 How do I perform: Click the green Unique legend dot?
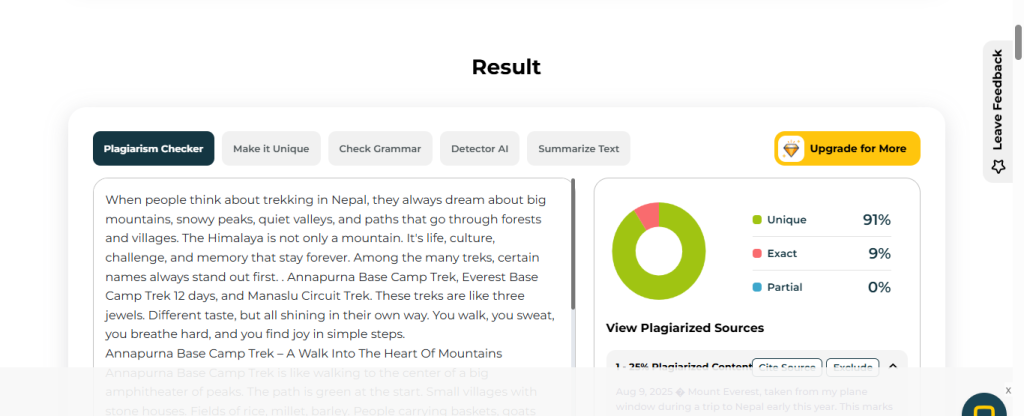click(757, 220)
